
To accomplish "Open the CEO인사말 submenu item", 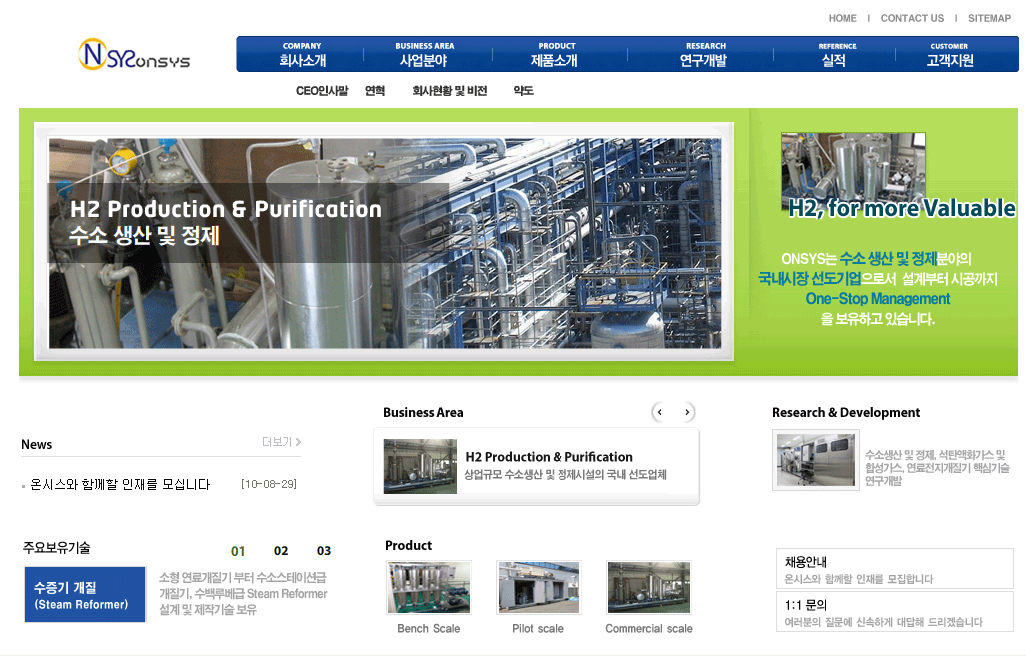I will coord(322,91).
